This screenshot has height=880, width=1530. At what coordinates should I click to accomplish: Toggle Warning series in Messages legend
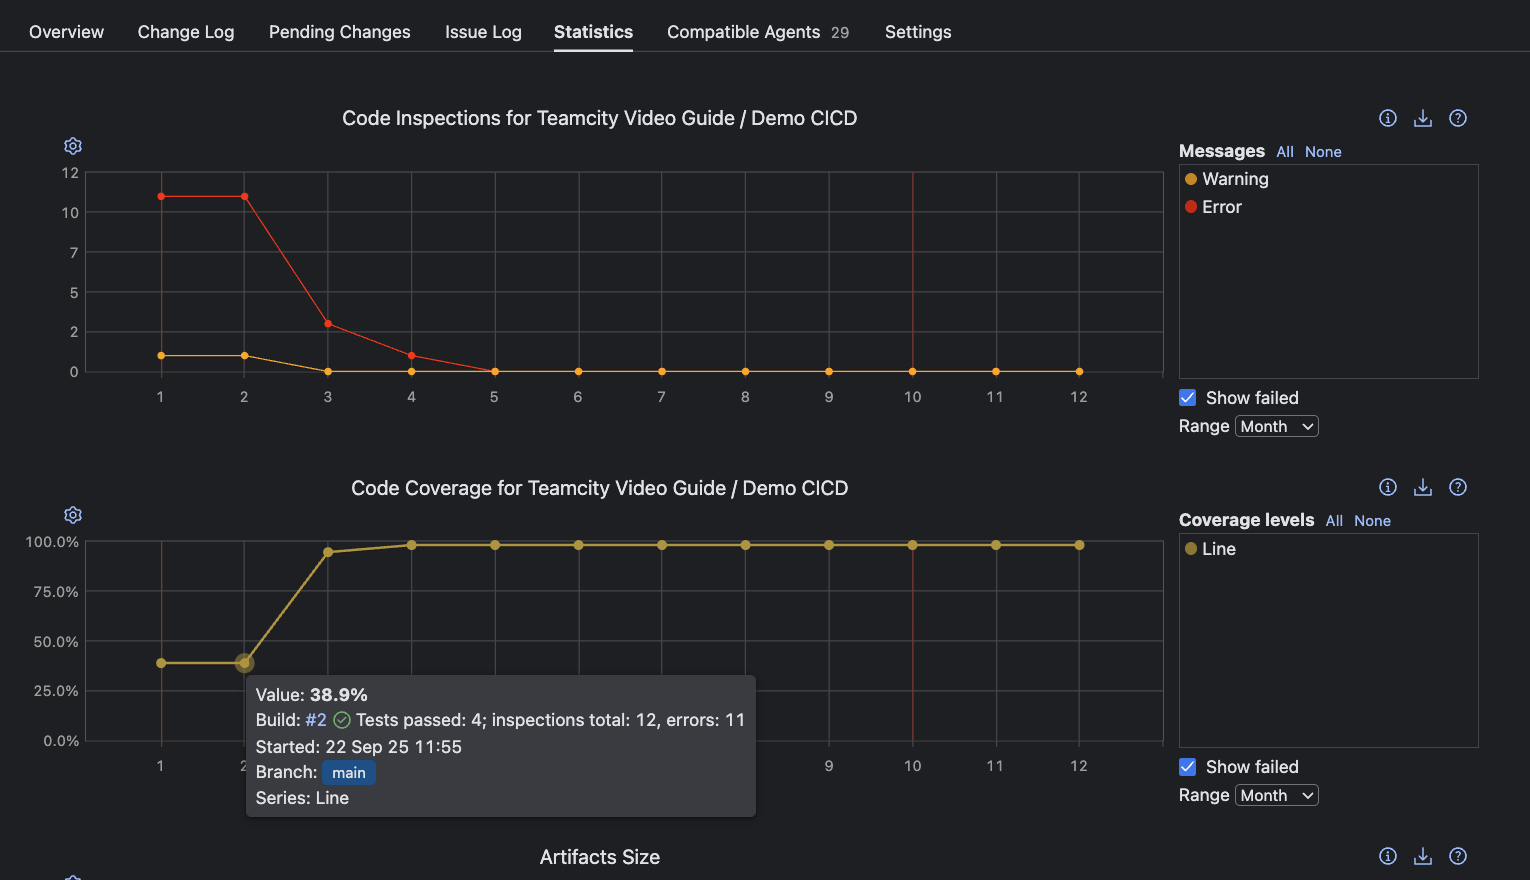tap(1234, 179)
